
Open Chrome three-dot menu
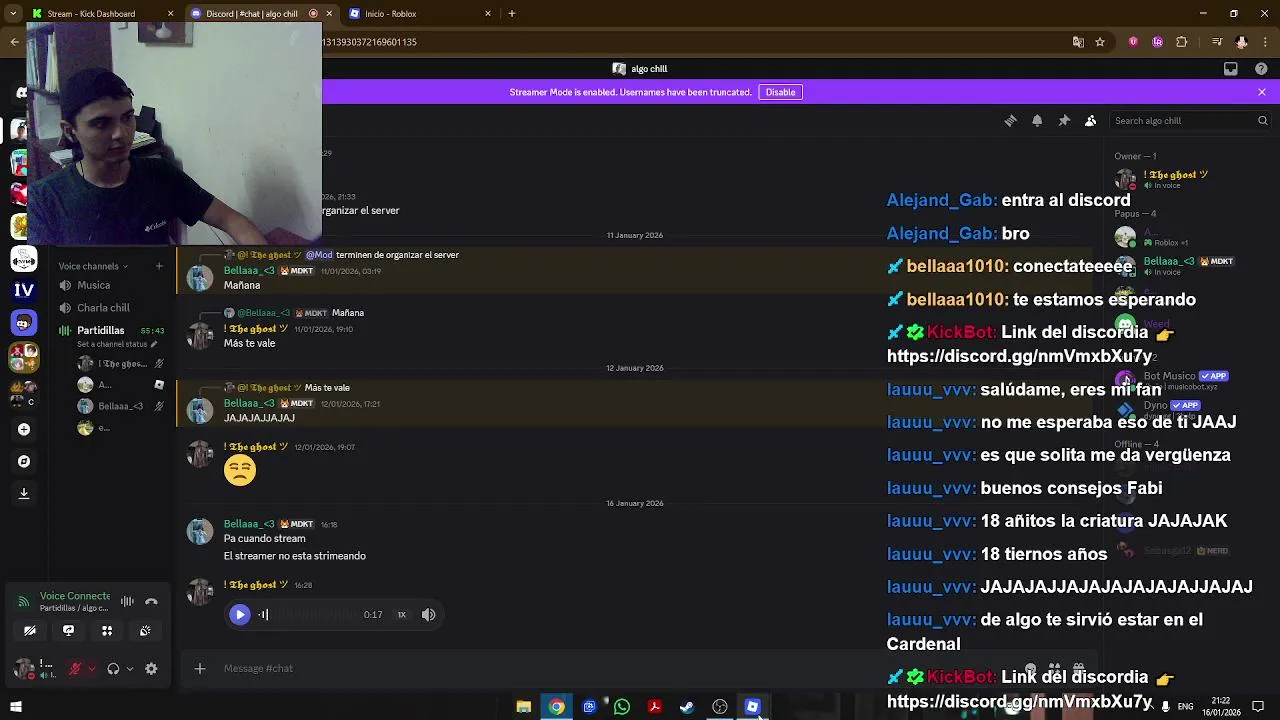click(1263, 42)
